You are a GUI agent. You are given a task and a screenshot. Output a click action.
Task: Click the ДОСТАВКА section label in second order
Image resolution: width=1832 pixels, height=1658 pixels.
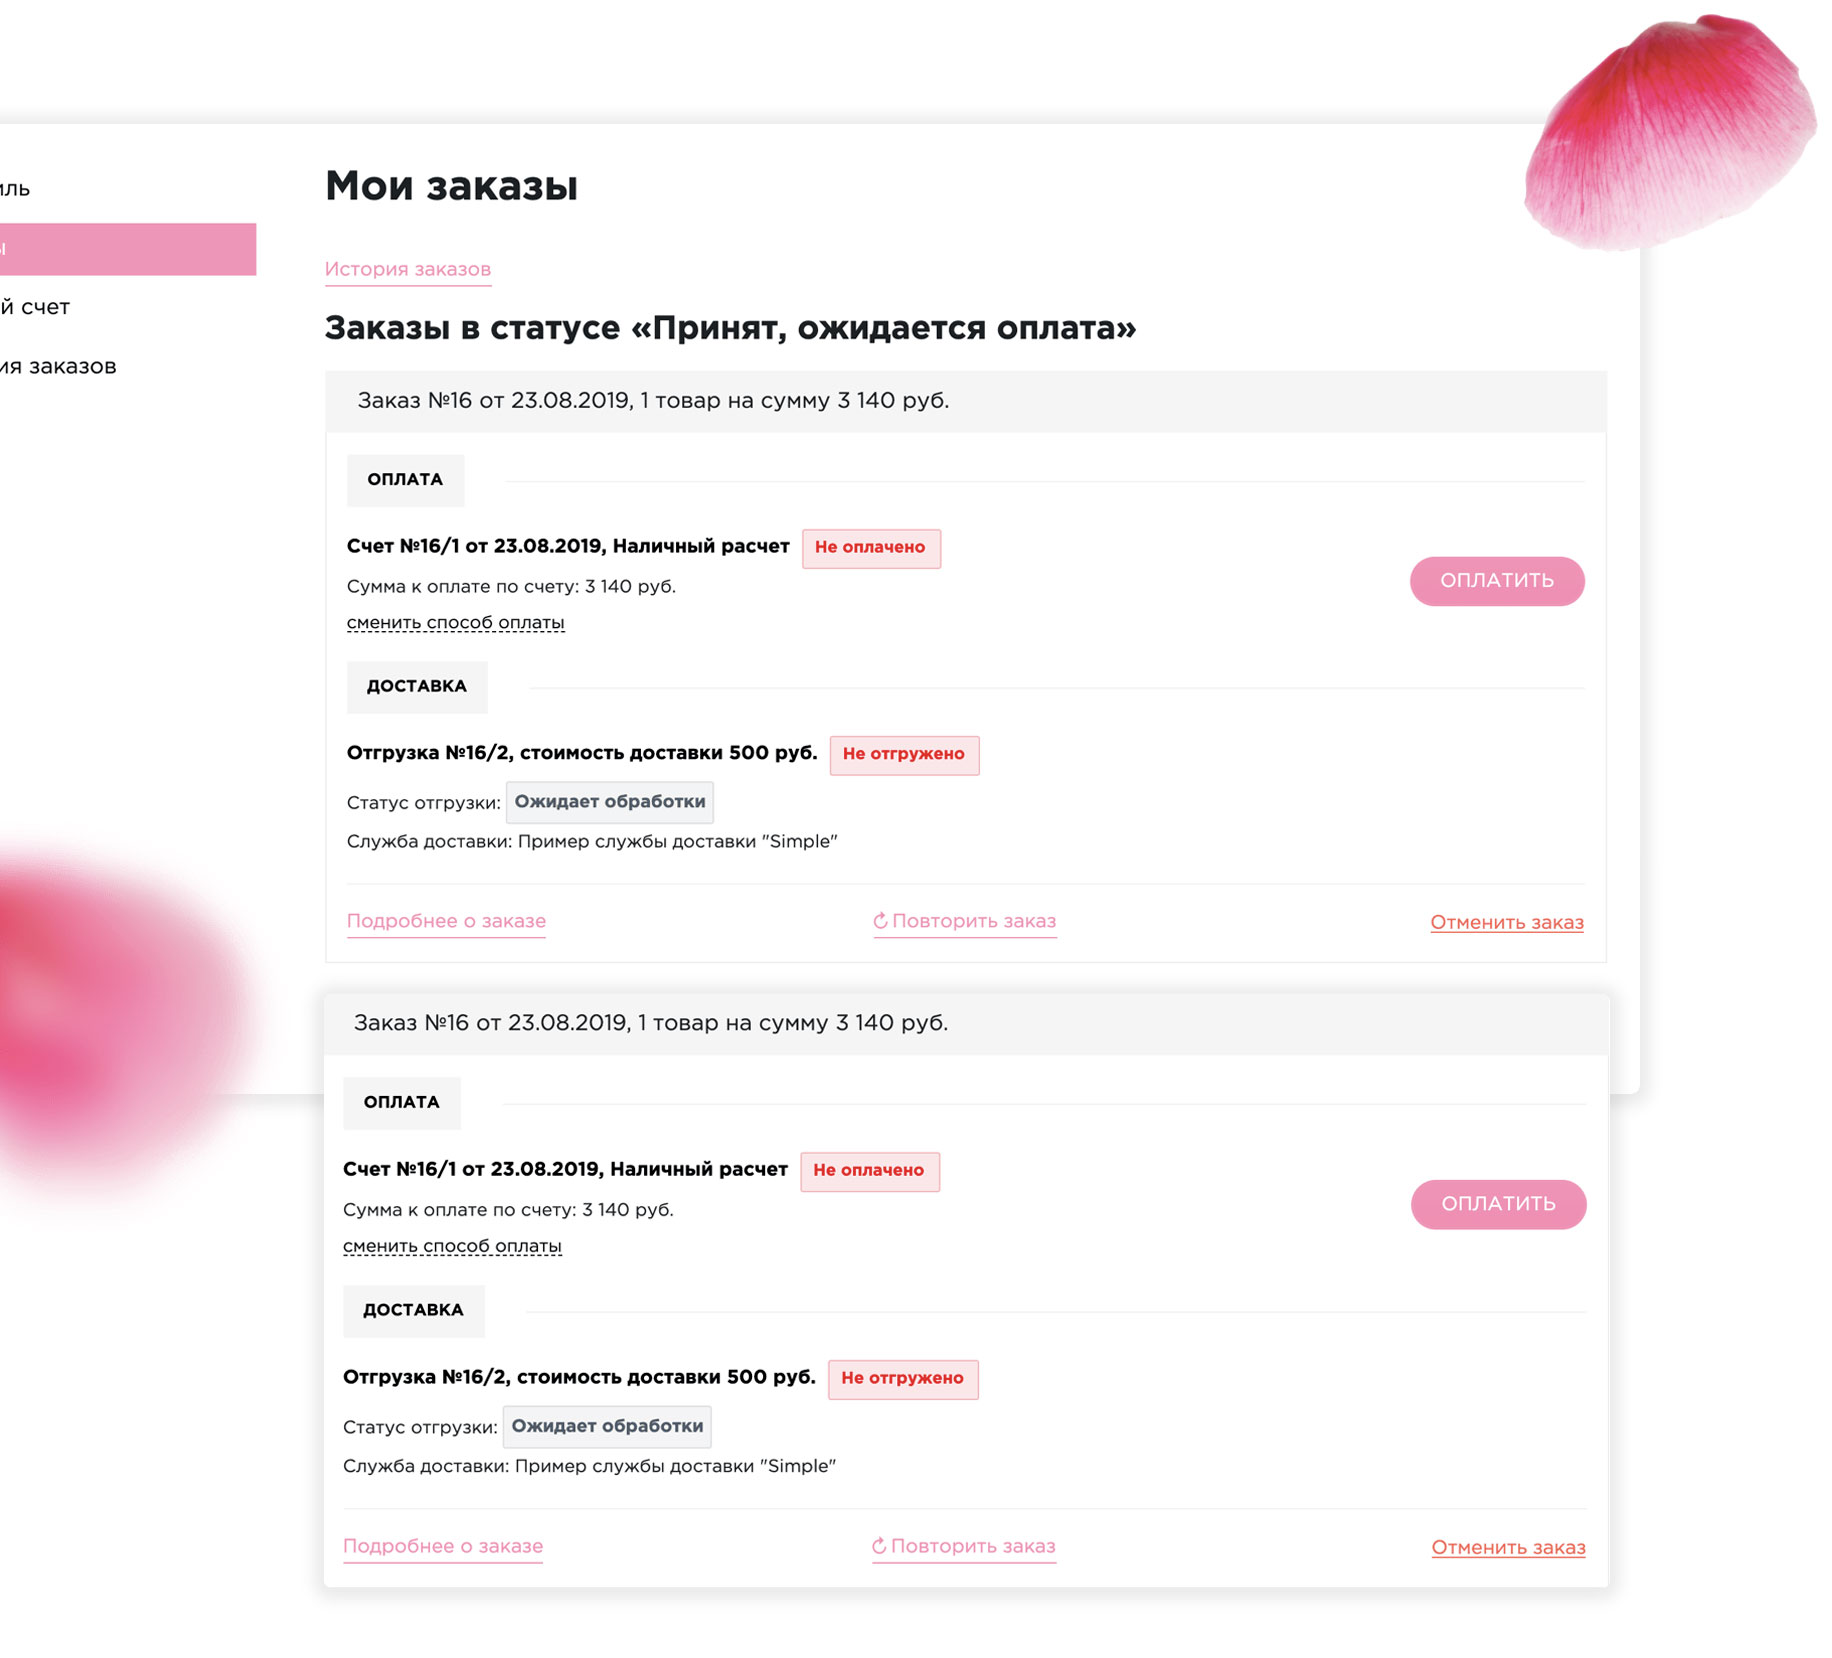[413, 1310]
